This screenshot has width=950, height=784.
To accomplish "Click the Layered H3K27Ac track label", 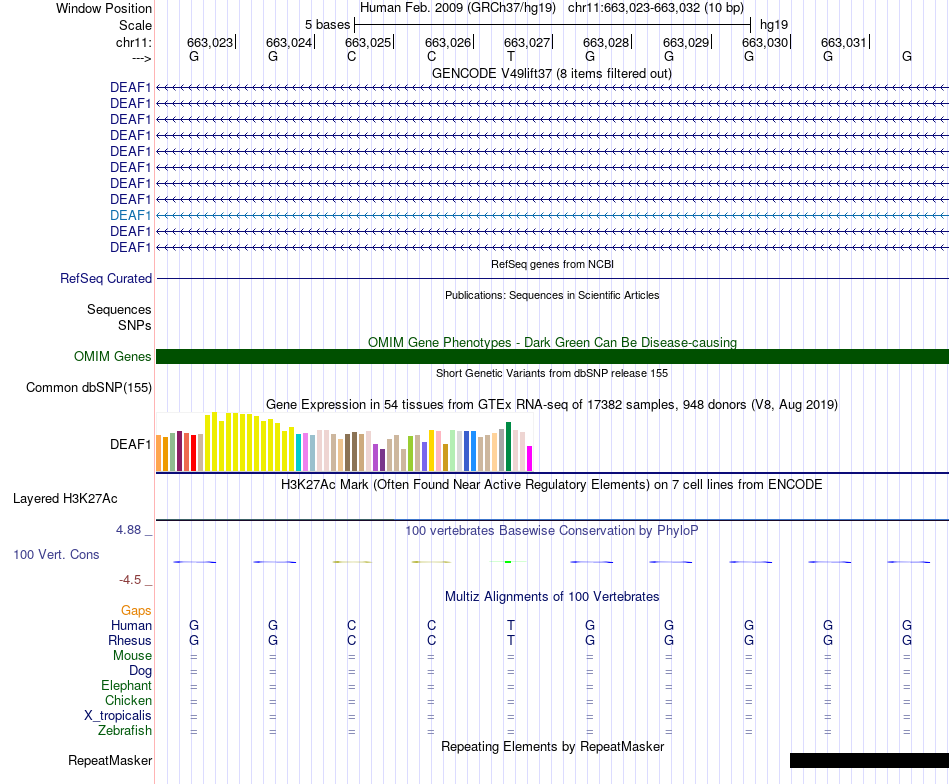I will pos(65,499).
